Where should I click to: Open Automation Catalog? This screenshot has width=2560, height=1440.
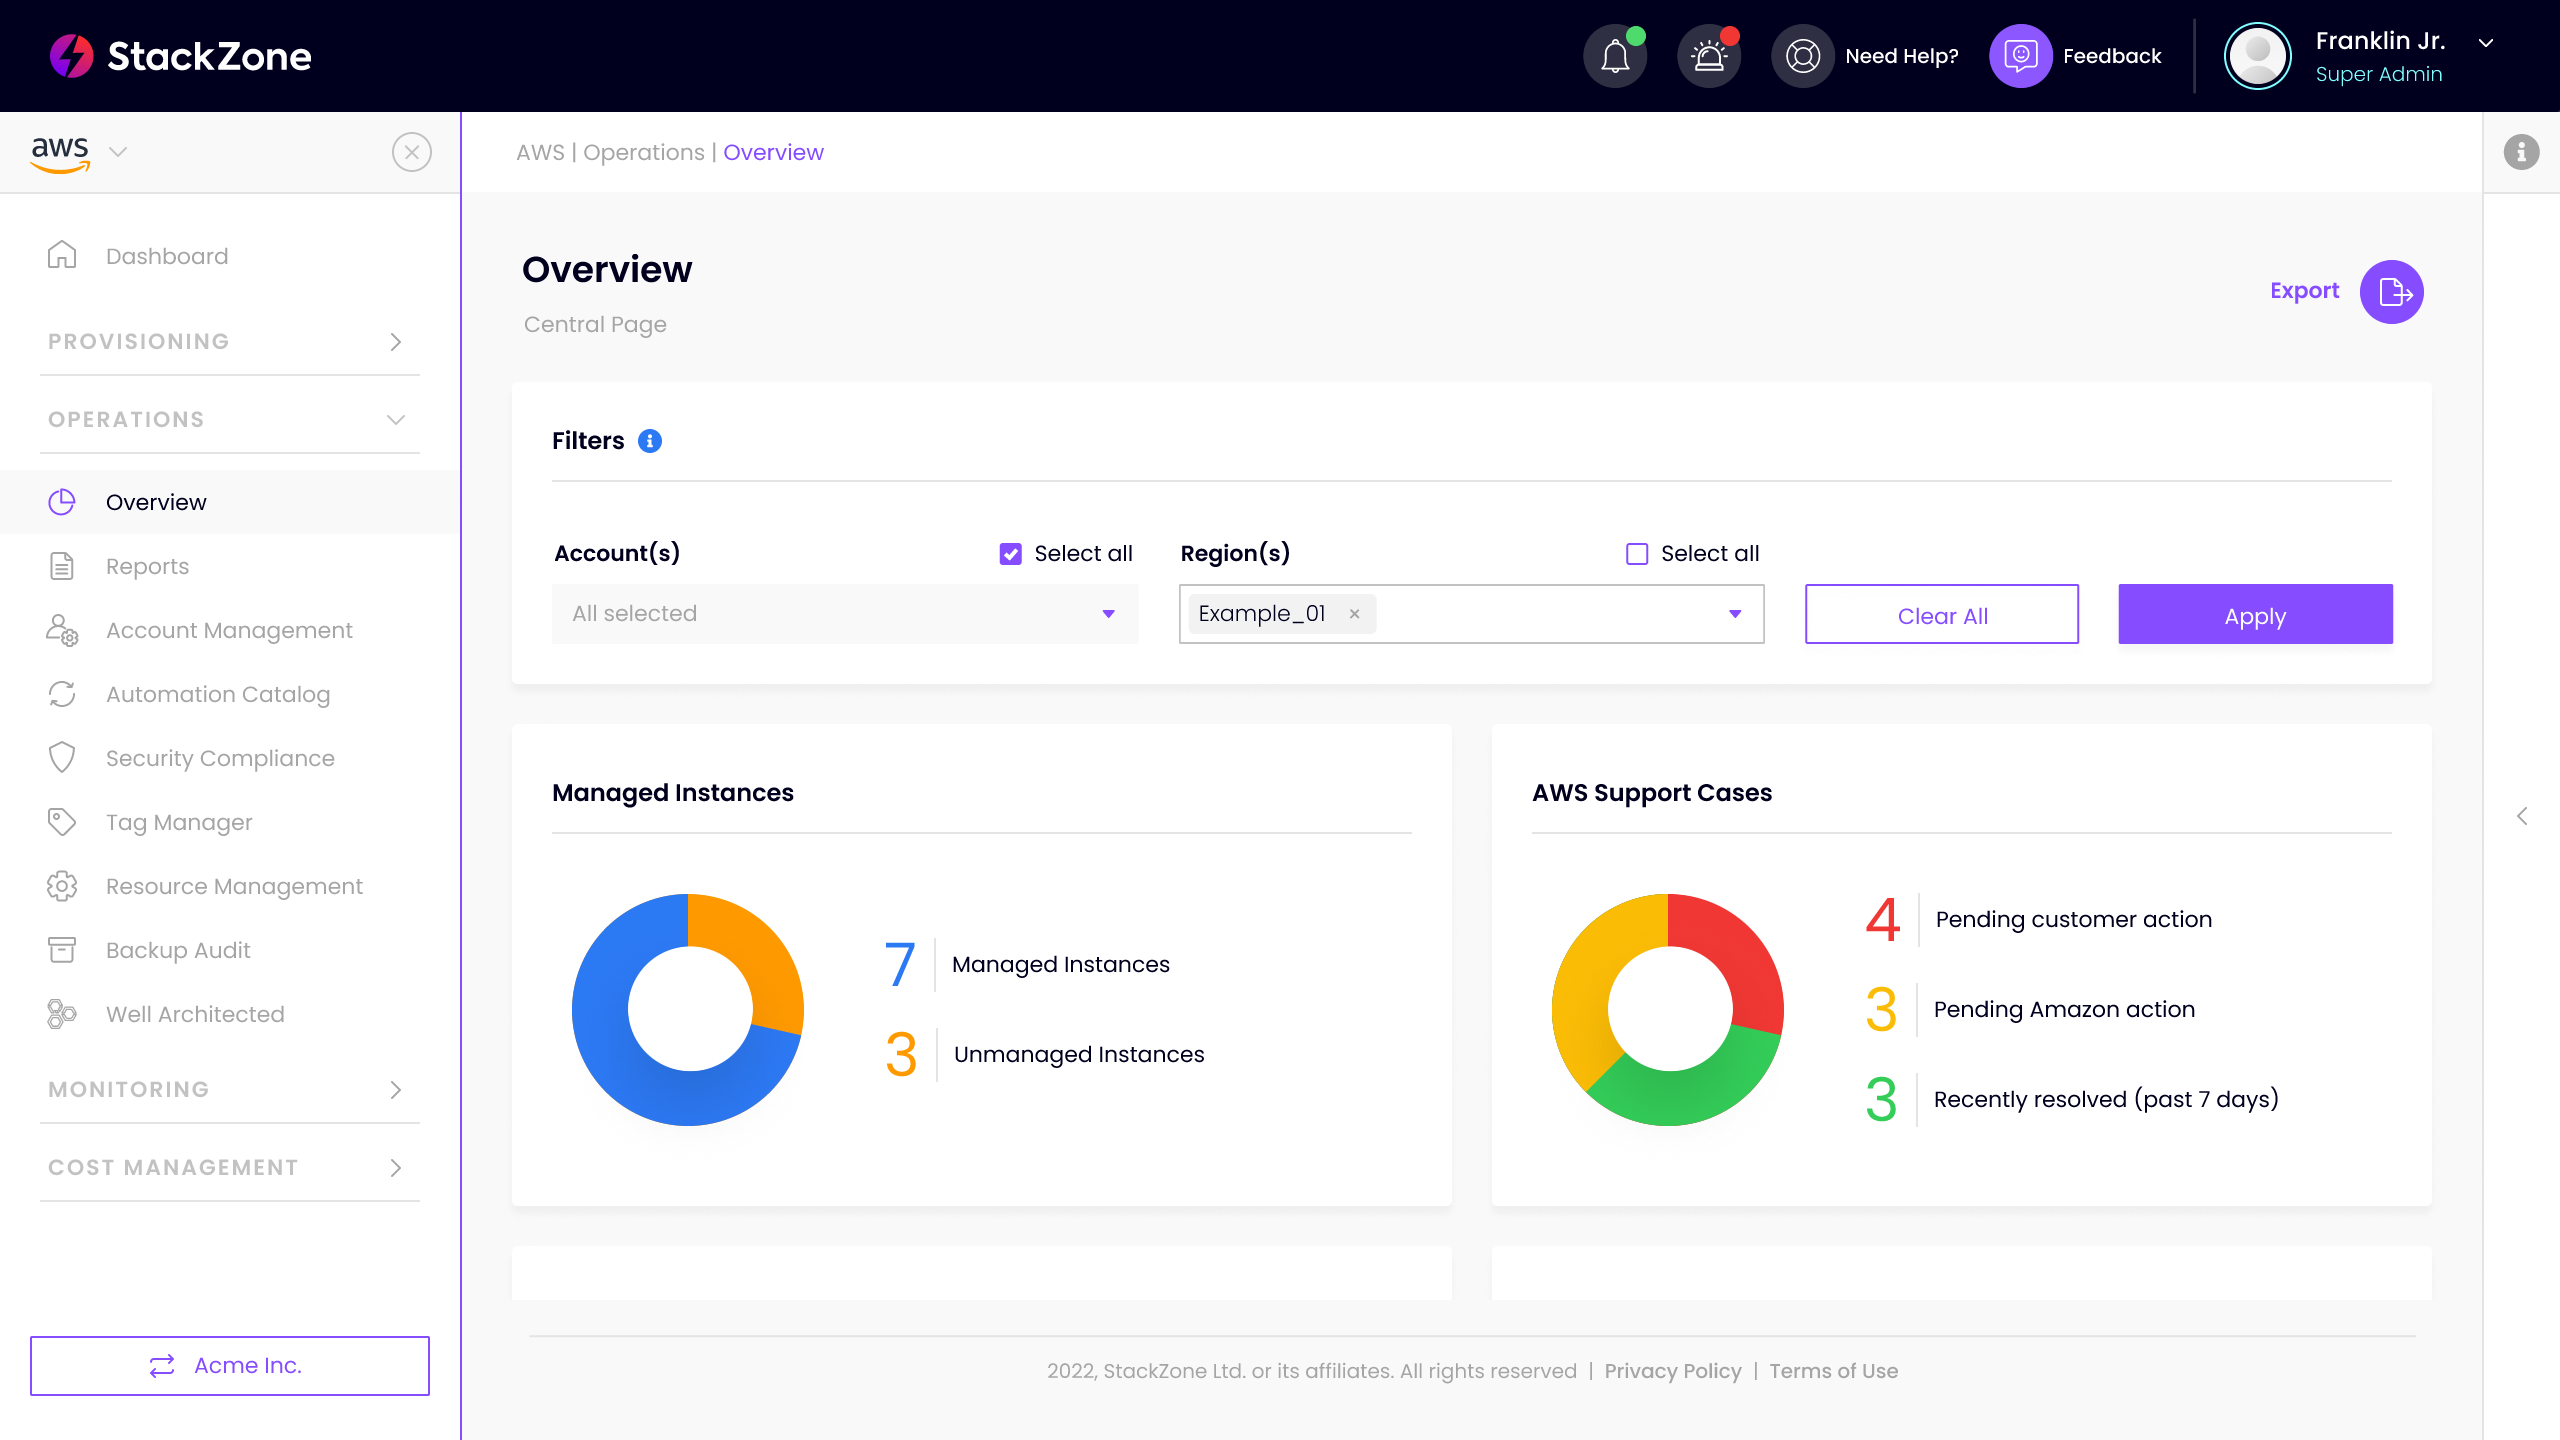click(x=230, y=694)
